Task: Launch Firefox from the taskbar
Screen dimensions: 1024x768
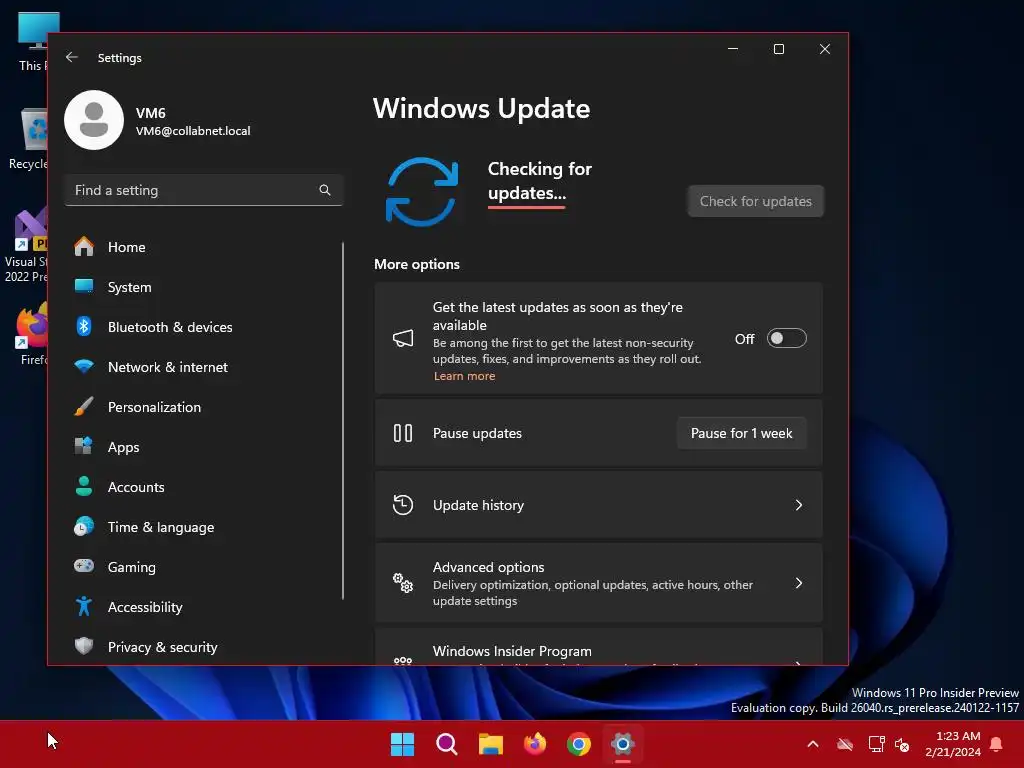Action: pyautogui.click(x=535, y=744)
